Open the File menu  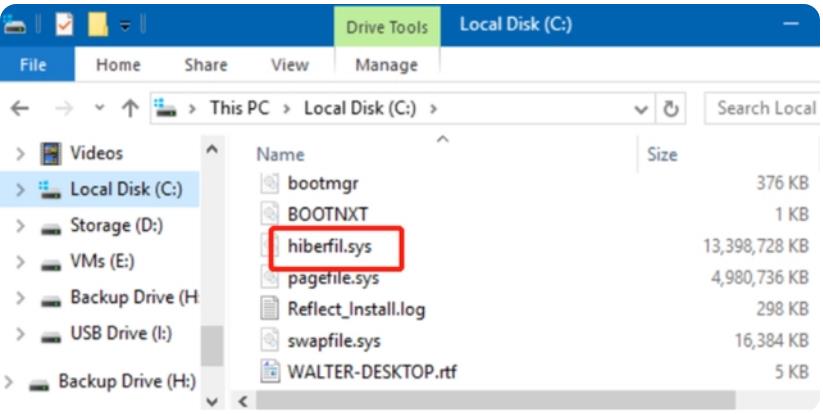pos(33,65)
